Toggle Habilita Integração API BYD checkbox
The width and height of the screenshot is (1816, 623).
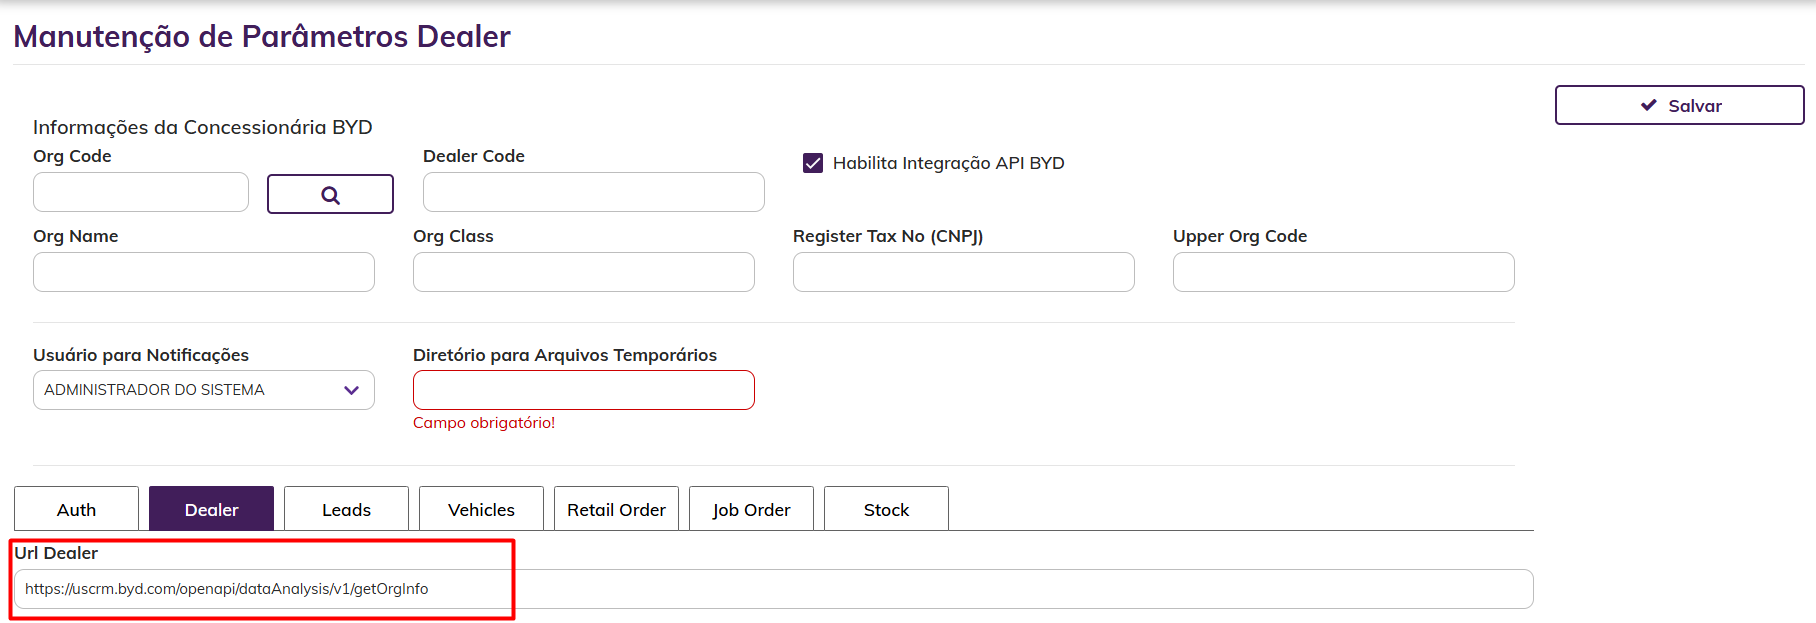pos(813,163)
